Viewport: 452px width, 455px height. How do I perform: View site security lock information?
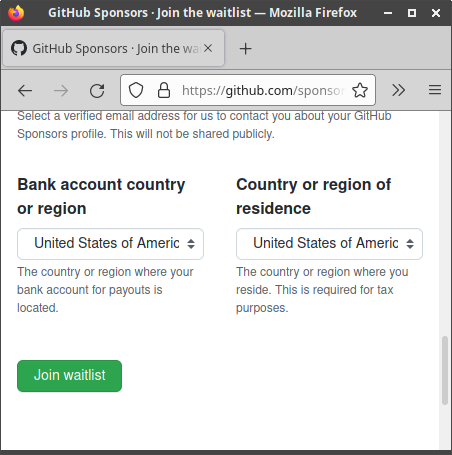coord(164,90)
